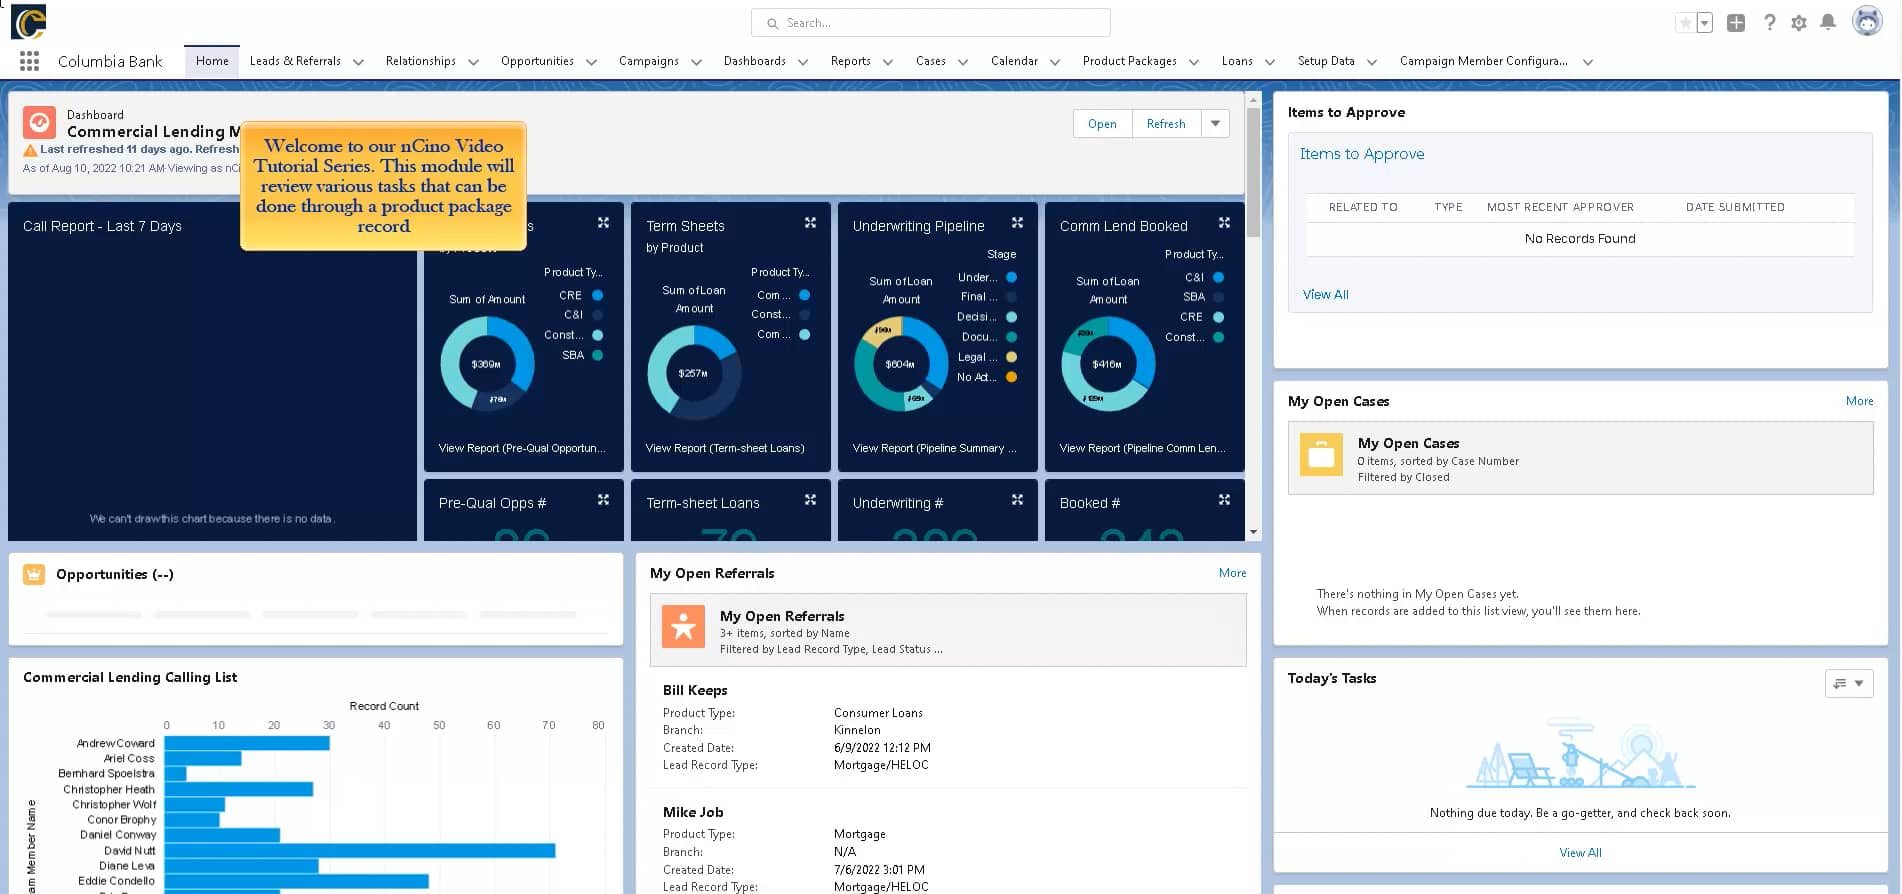Expand the Call Tasks chart widget
Image resolution: width=1902 pixels, height=894 pixels.
click(603, 223)
